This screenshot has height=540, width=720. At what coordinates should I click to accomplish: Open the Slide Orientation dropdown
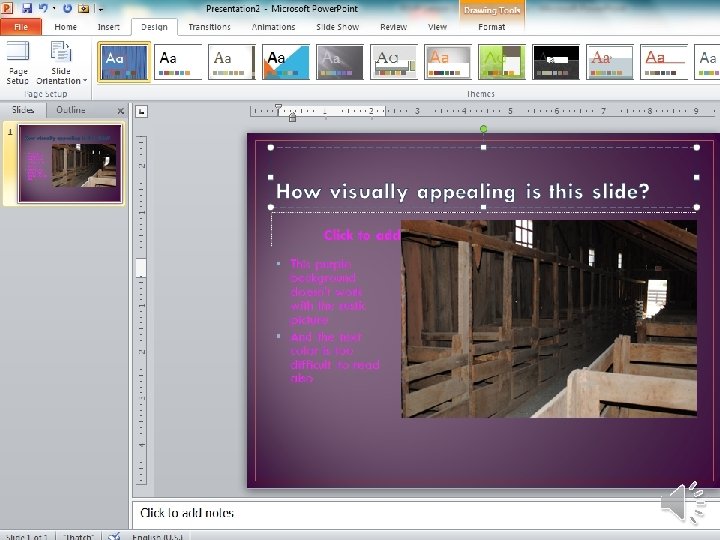(61, 64)
